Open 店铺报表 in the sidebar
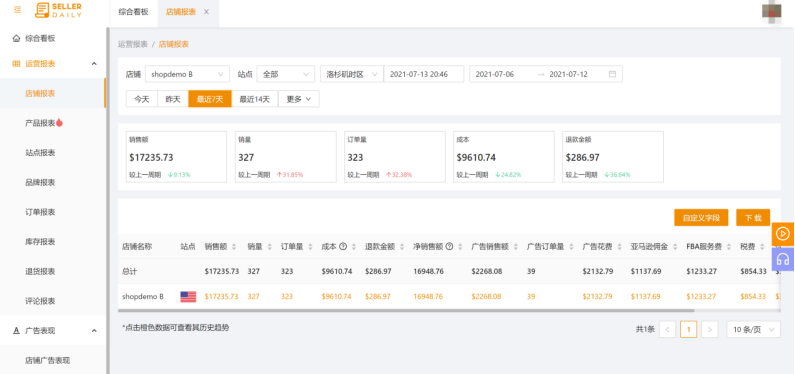795x374 pixels. click(x=53, y=93)
